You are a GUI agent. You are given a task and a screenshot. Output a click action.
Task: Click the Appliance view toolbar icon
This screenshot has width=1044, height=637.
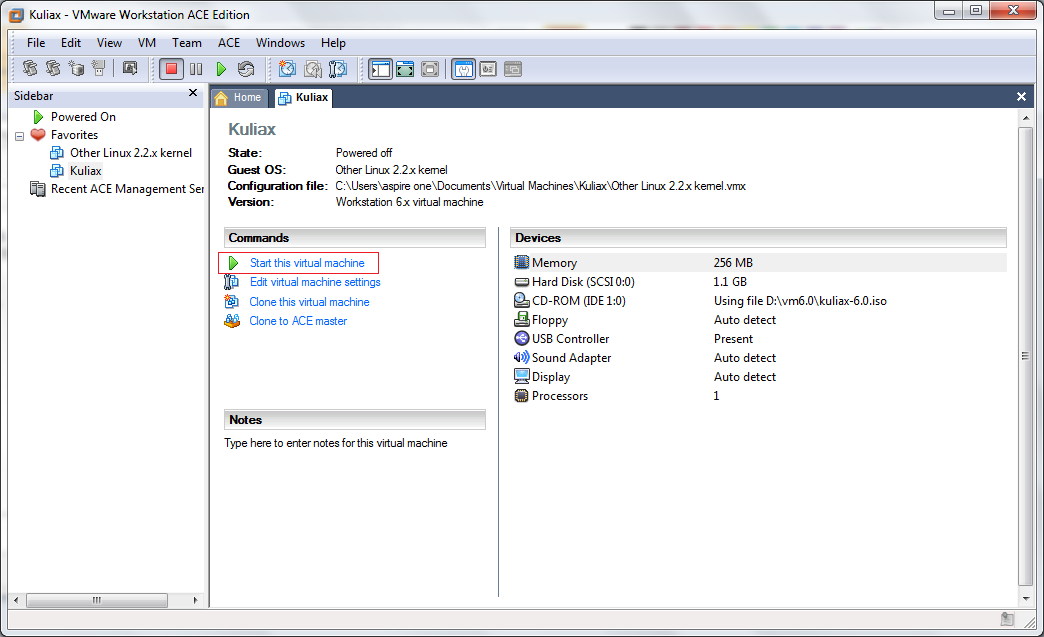[x=488, y=69]
